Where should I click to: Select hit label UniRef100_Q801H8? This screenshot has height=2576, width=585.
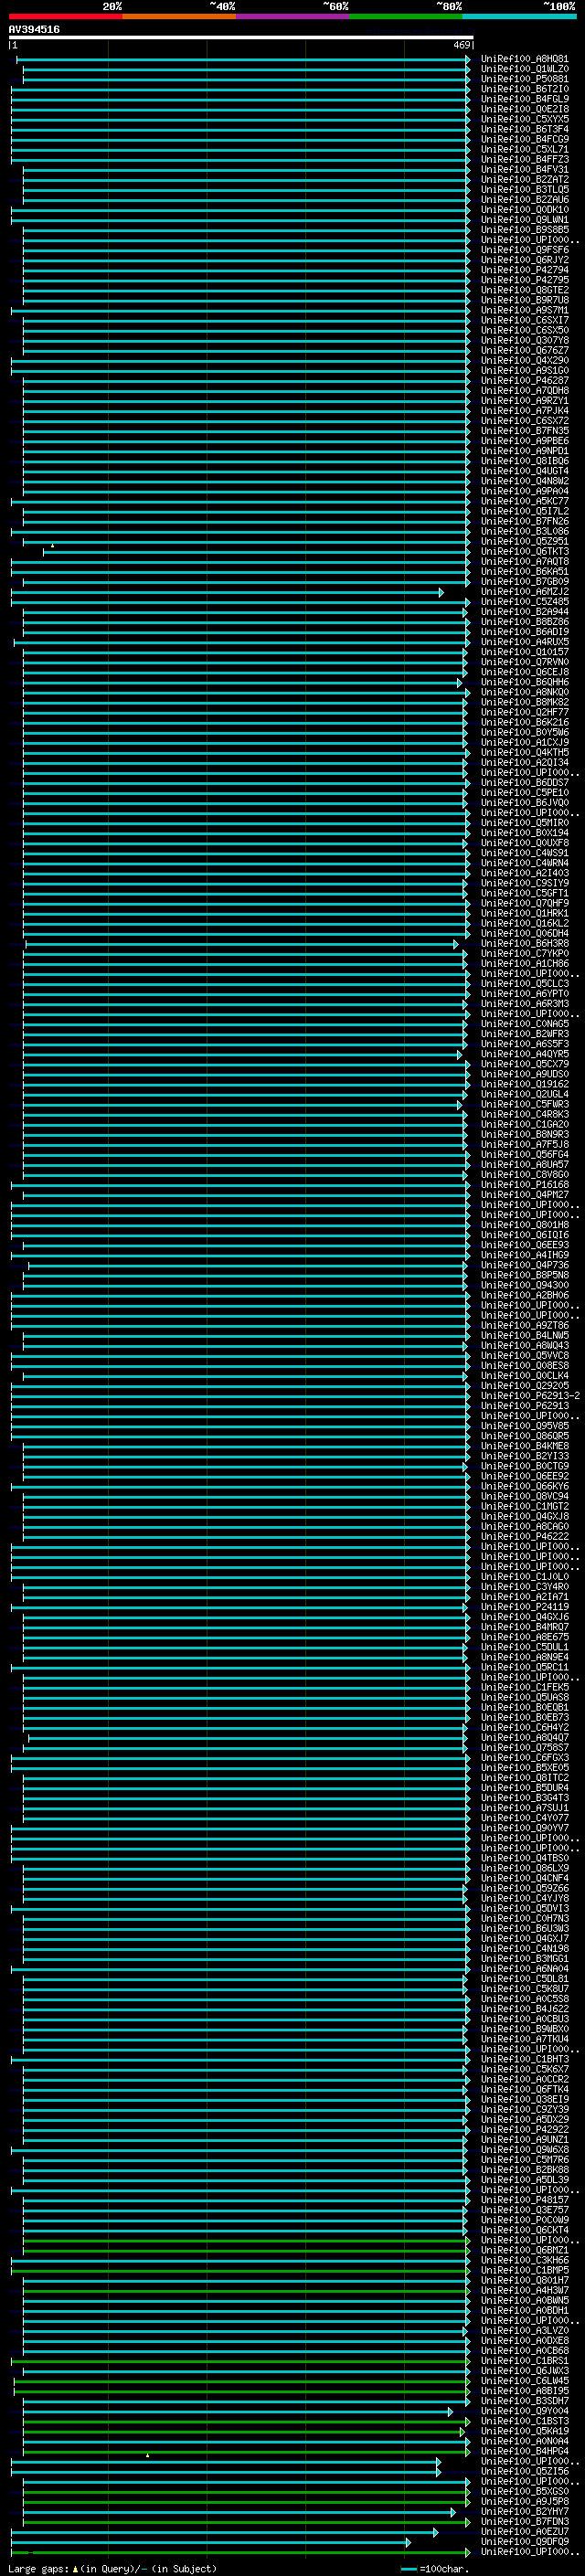[x=524, y=1224]
